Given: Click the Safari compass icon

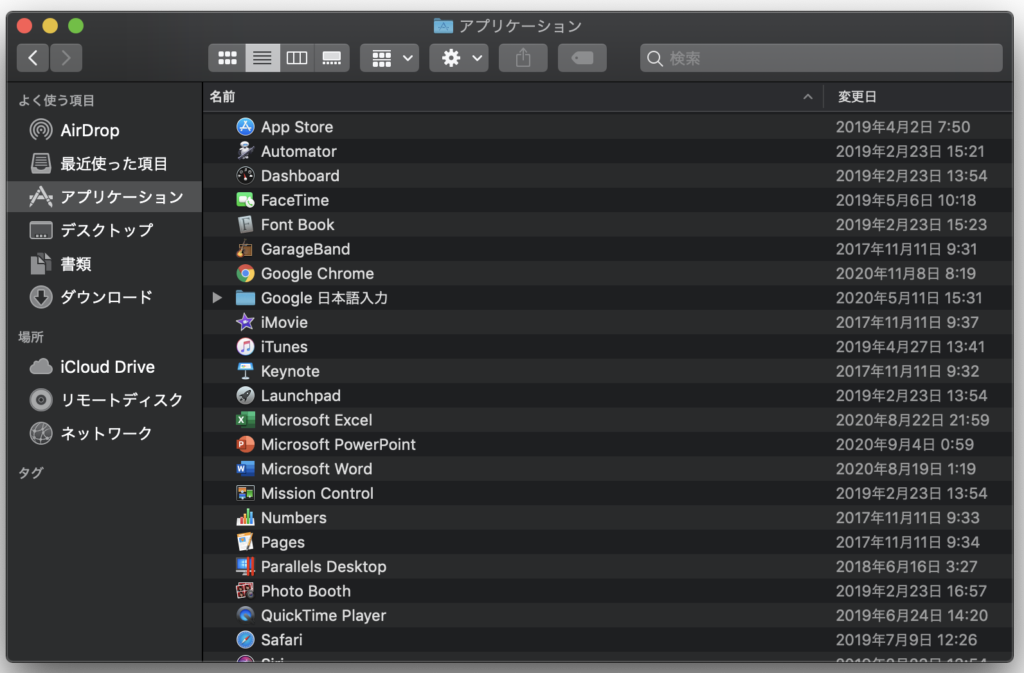Looking at the screenshot, I should [245, 640].
